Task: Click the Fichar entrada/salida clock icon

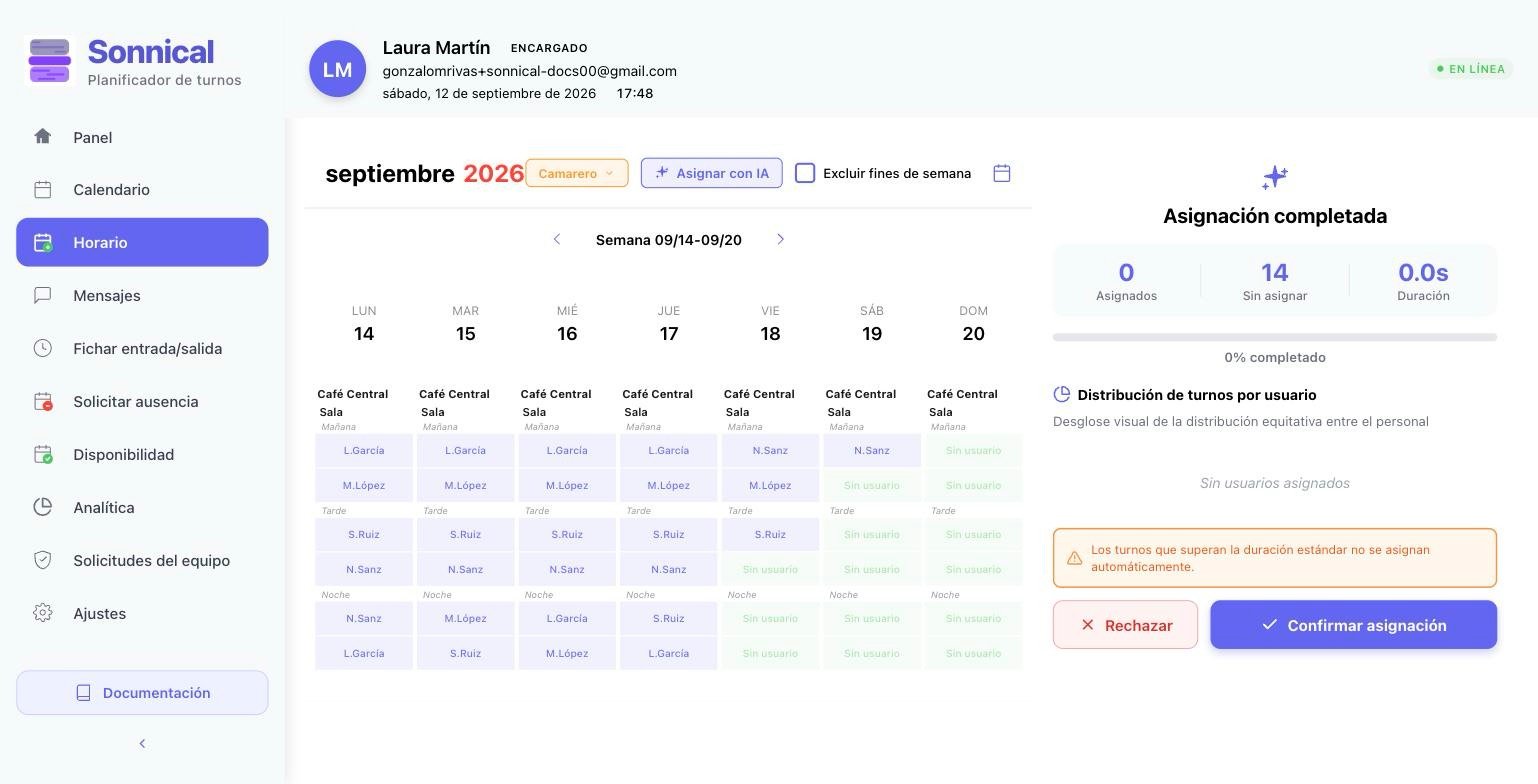Action: point(42,348)
